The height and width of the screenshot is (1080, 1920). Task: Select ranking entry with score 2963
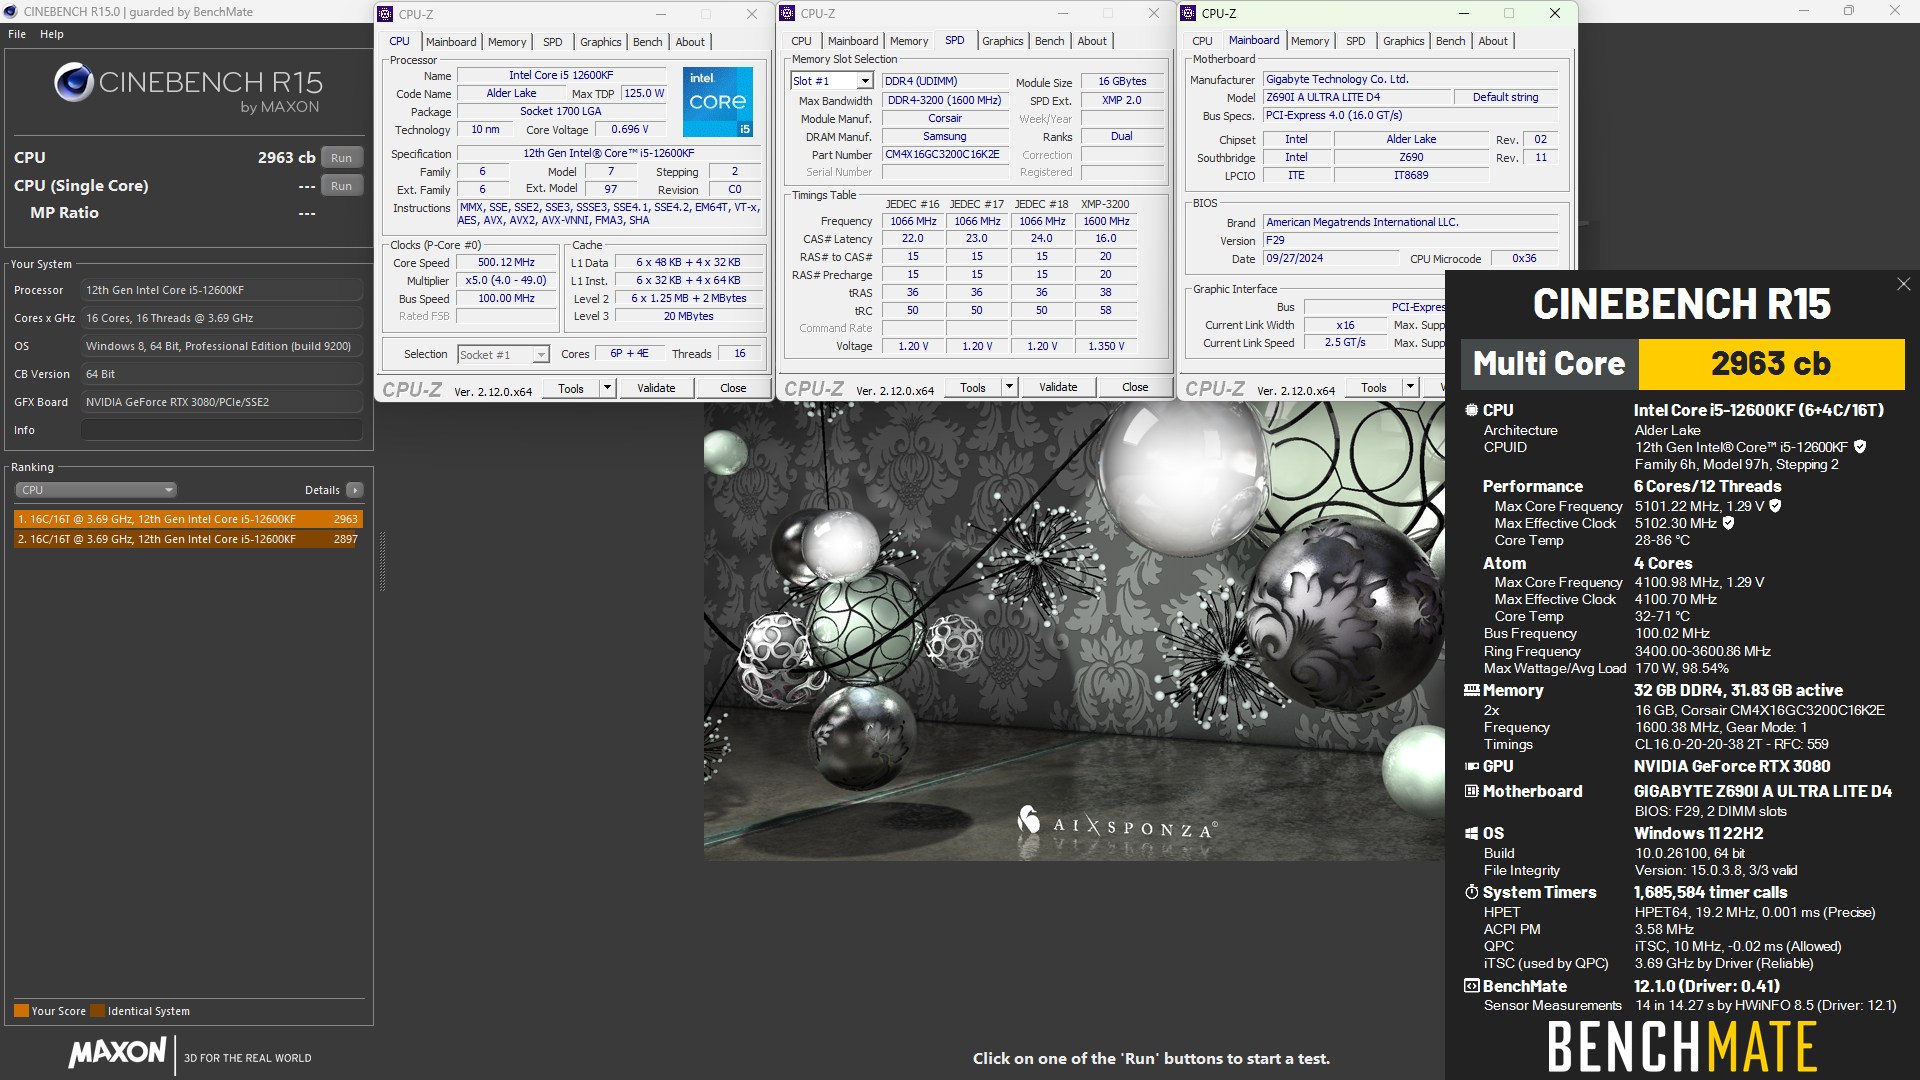pyautogui.click(x=188, y=519)
